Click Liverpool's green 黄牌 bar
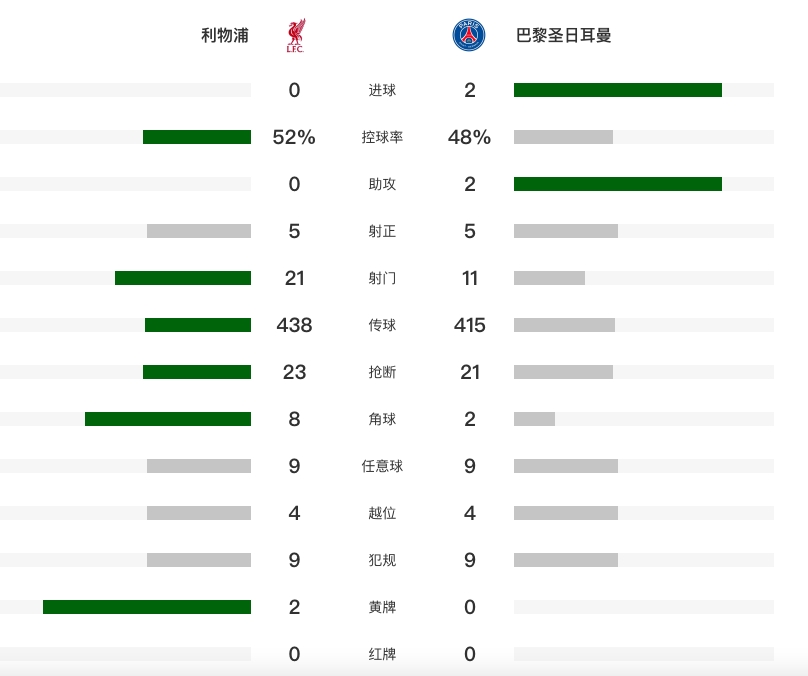The image size is (808, 676). [x=147, y=607]
